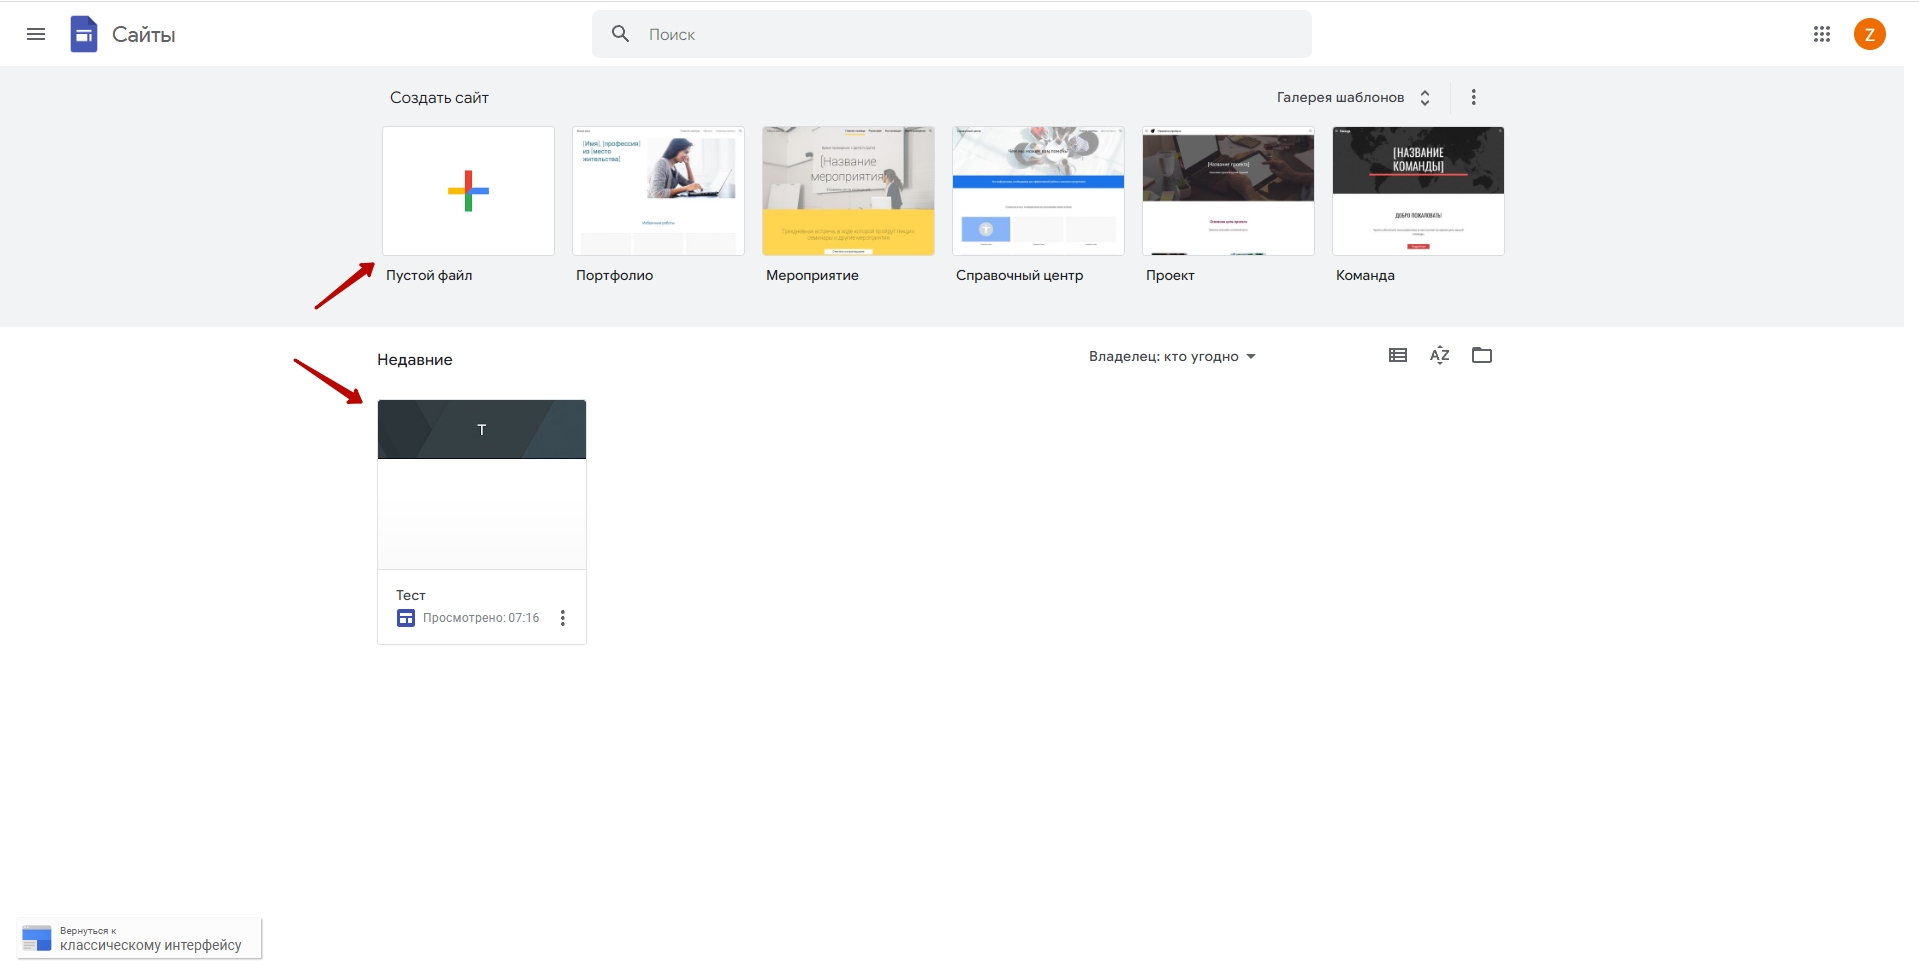The width and height of the screenshot is (1919, 968).
Task: Focus the Поиск search field
Action: 952,34
